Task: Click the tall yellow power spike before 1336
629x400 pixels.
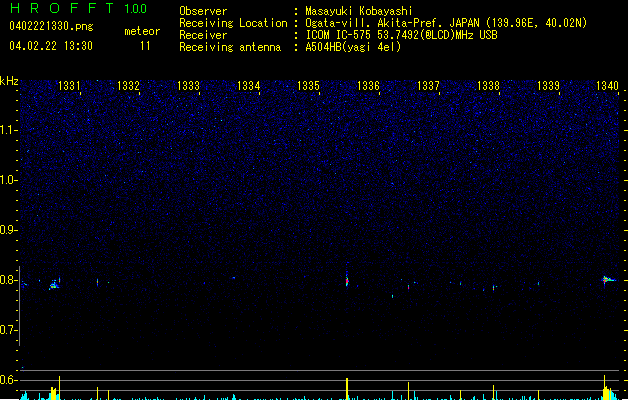Action: click(x=347, y=388)
